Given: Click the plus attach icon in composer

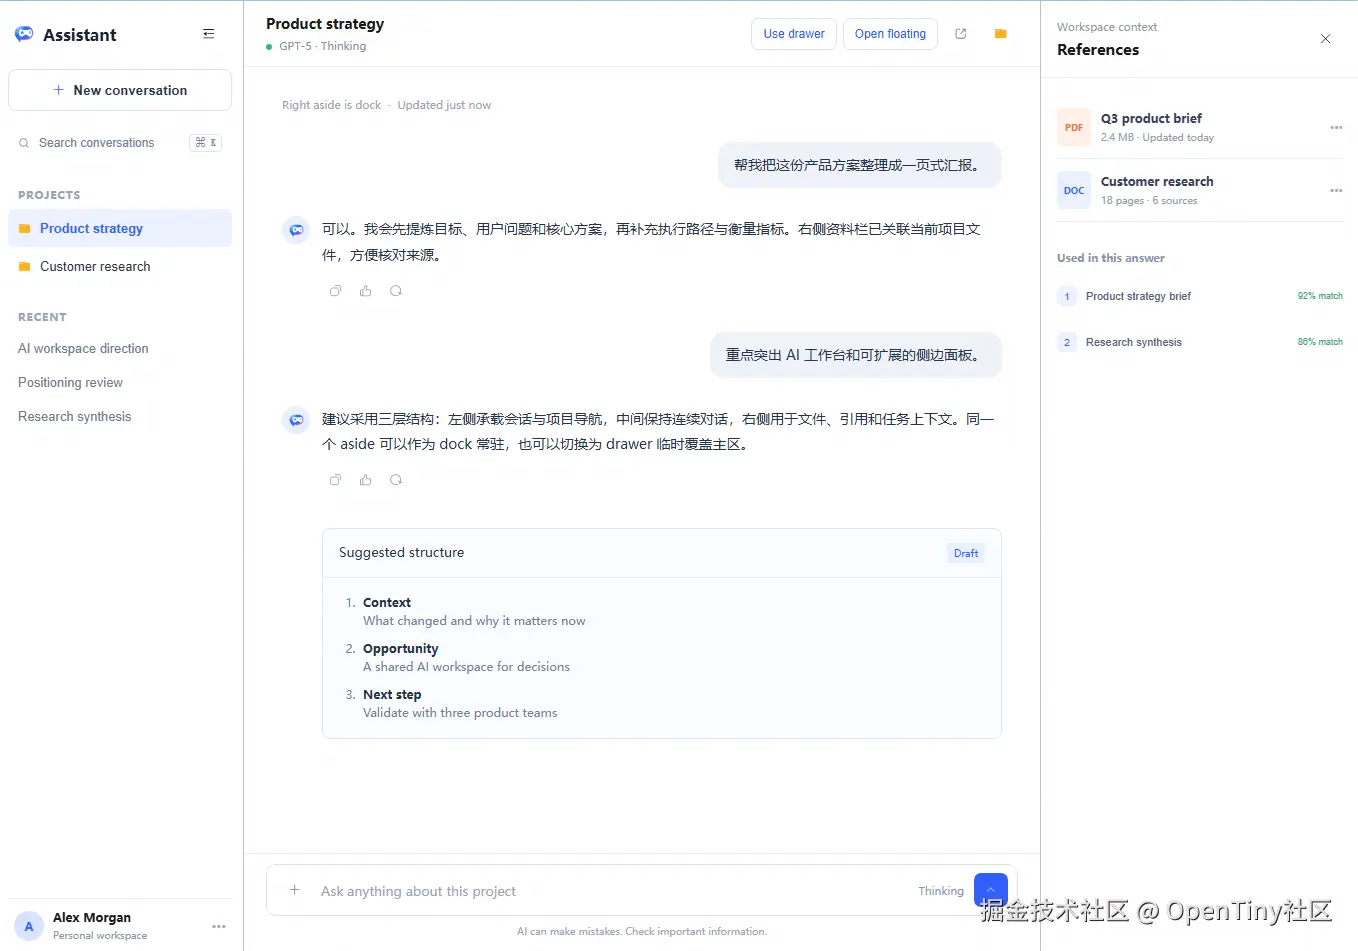Looking at the screenshot, I should click(x=294, y=890).
